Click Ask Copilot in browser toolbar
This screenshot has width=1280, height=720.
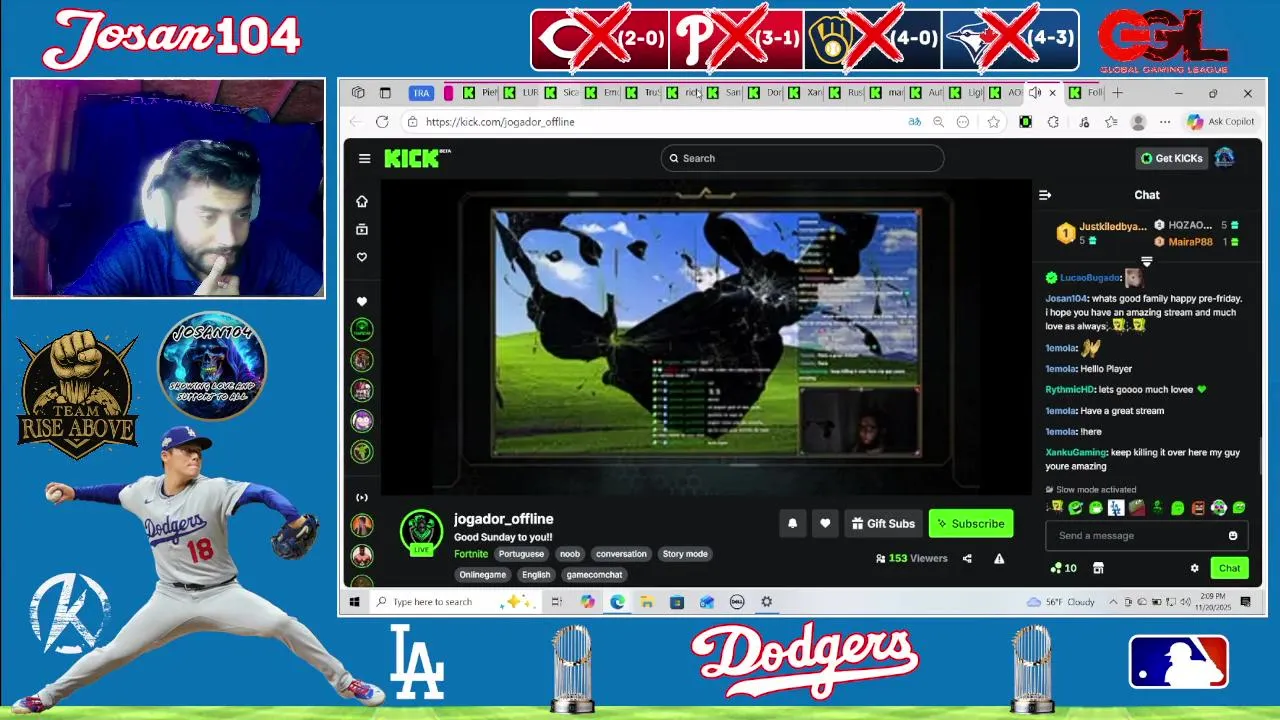pyautogui.click(x=1221, y=122)
